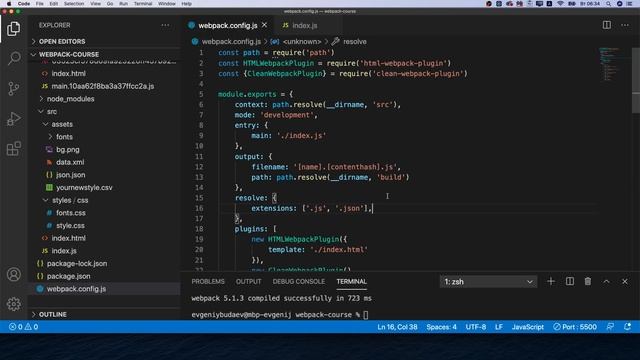Image resolution: width=640 pixels, height=360 pixels.
Task: Open notifications bell in status bar
Action: pyautogui.click(x=627, y=327)
